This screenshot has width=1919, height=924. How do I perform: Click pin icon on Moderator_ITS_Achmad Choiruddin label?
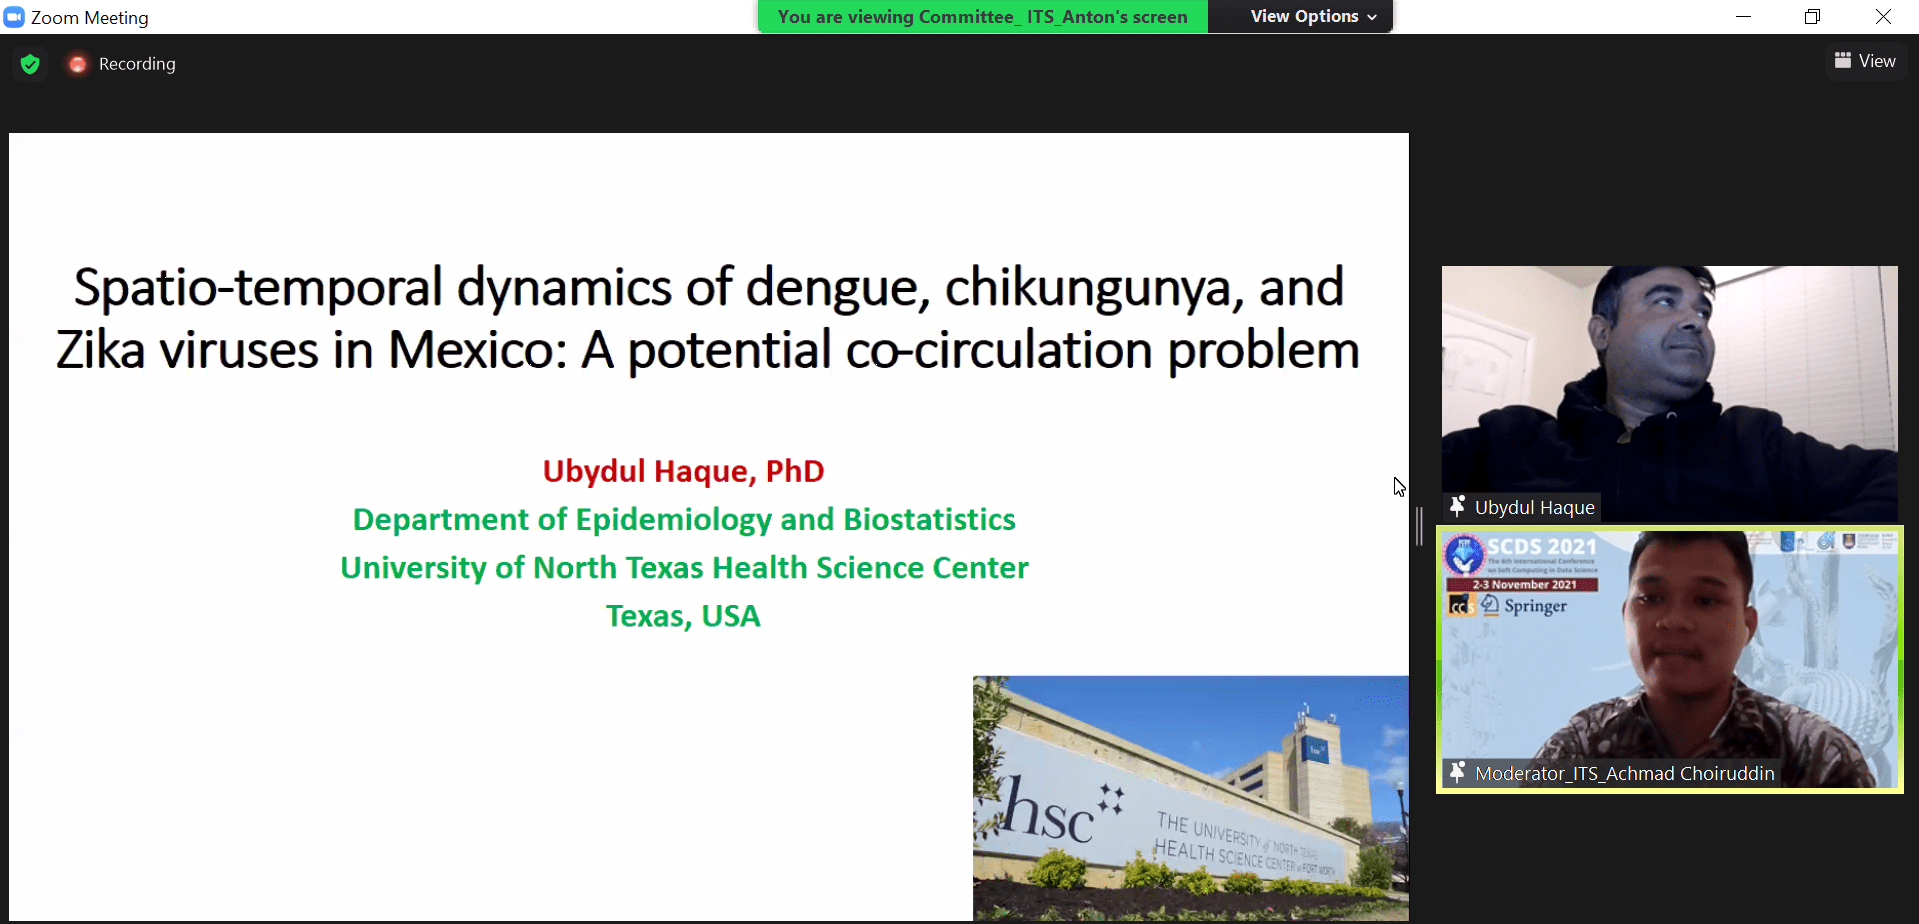[1457, 773]
